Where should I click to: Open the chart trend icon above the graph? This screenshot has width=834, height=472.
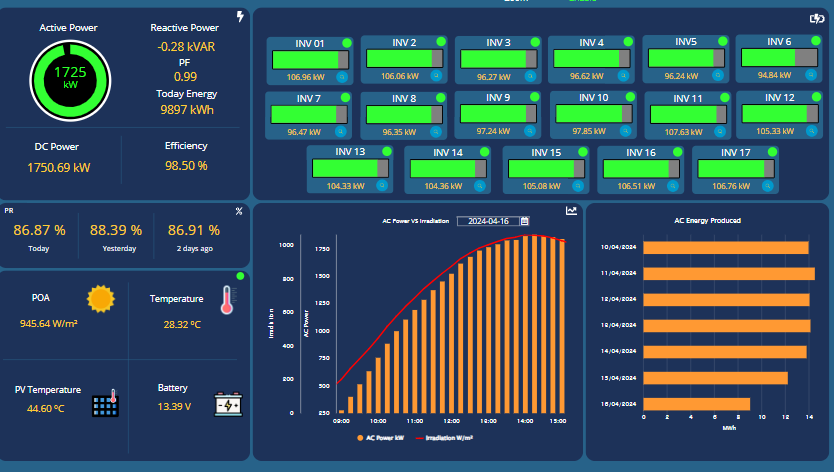point(571,211)
